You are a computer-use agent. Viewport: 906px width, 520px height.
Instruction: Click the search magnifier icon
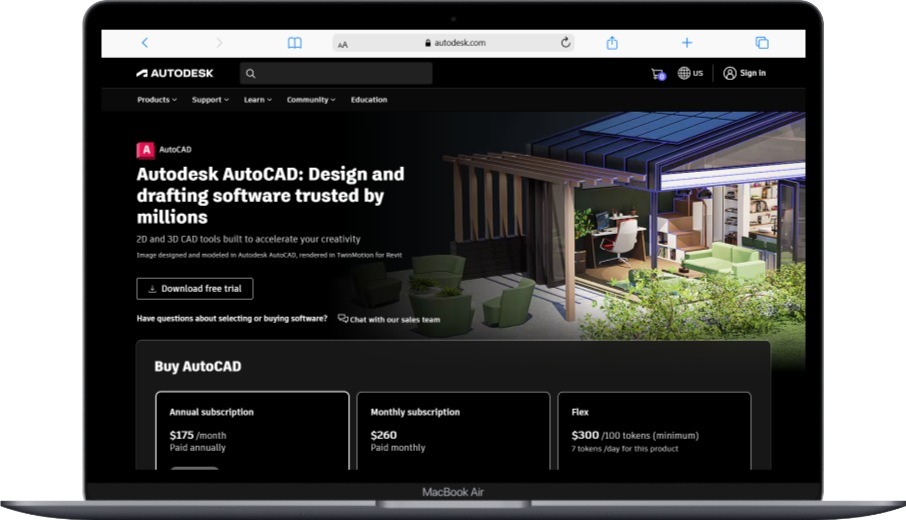pyautogui.click(x=250, y=73)
